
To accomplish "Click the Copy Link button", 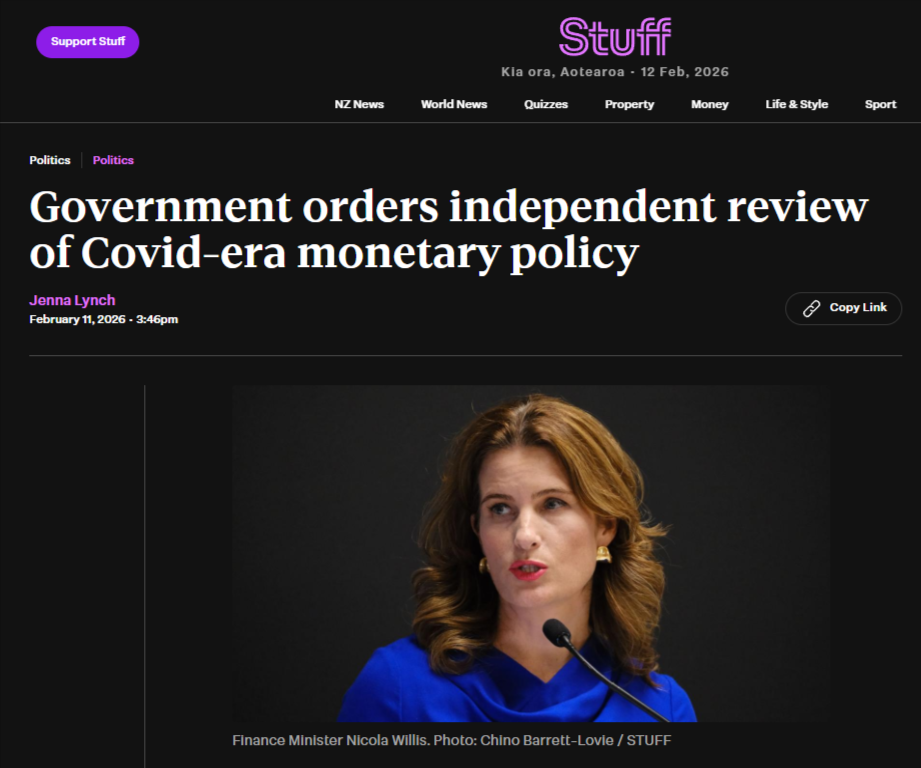I will pos(843,308).
